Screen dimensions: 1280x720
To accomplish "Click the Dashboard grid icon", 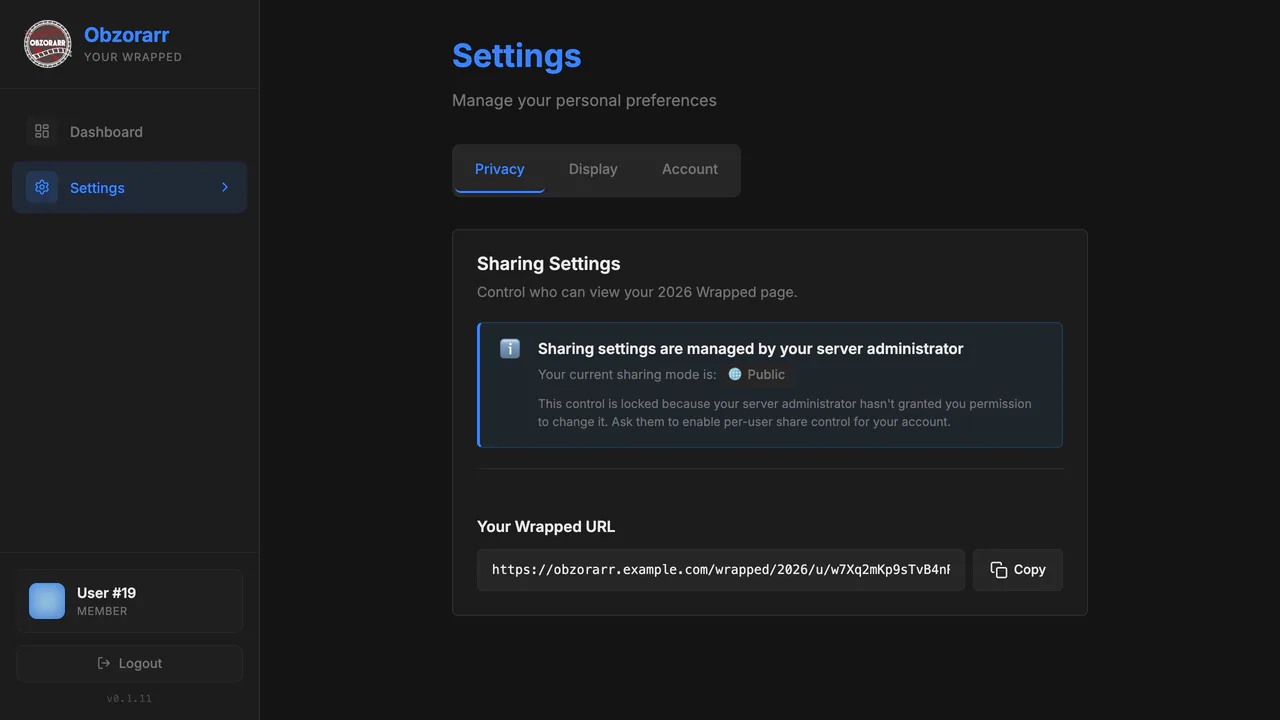I will tap(42, 131).
